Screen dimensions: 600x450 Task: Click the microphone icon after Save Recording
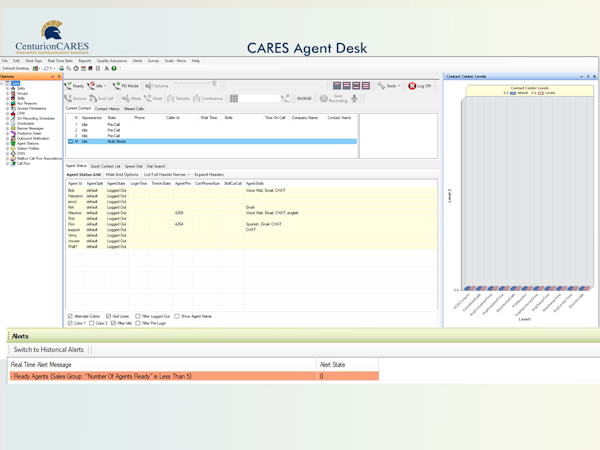click(354, 98)
